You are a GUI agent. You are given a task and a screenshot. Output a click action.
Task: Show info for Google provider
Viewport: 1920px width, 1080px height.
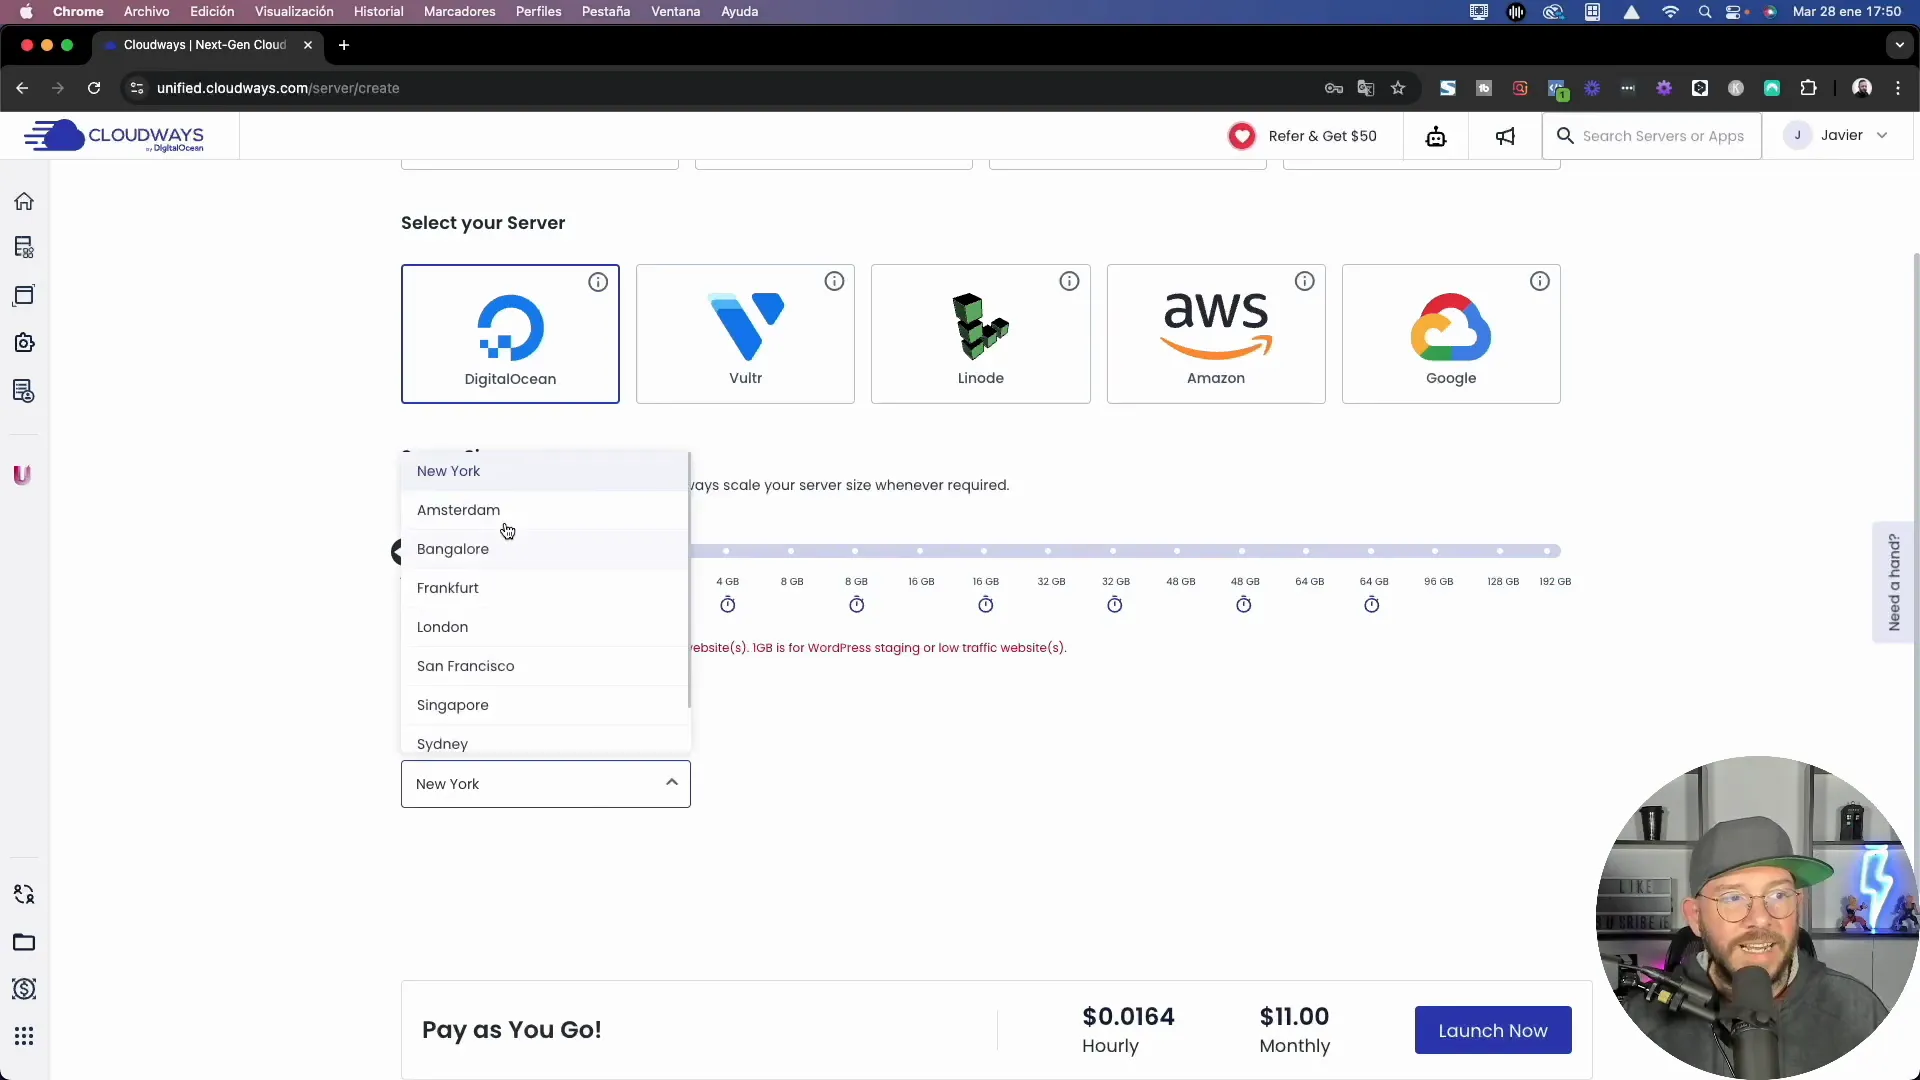[1540, 282]
